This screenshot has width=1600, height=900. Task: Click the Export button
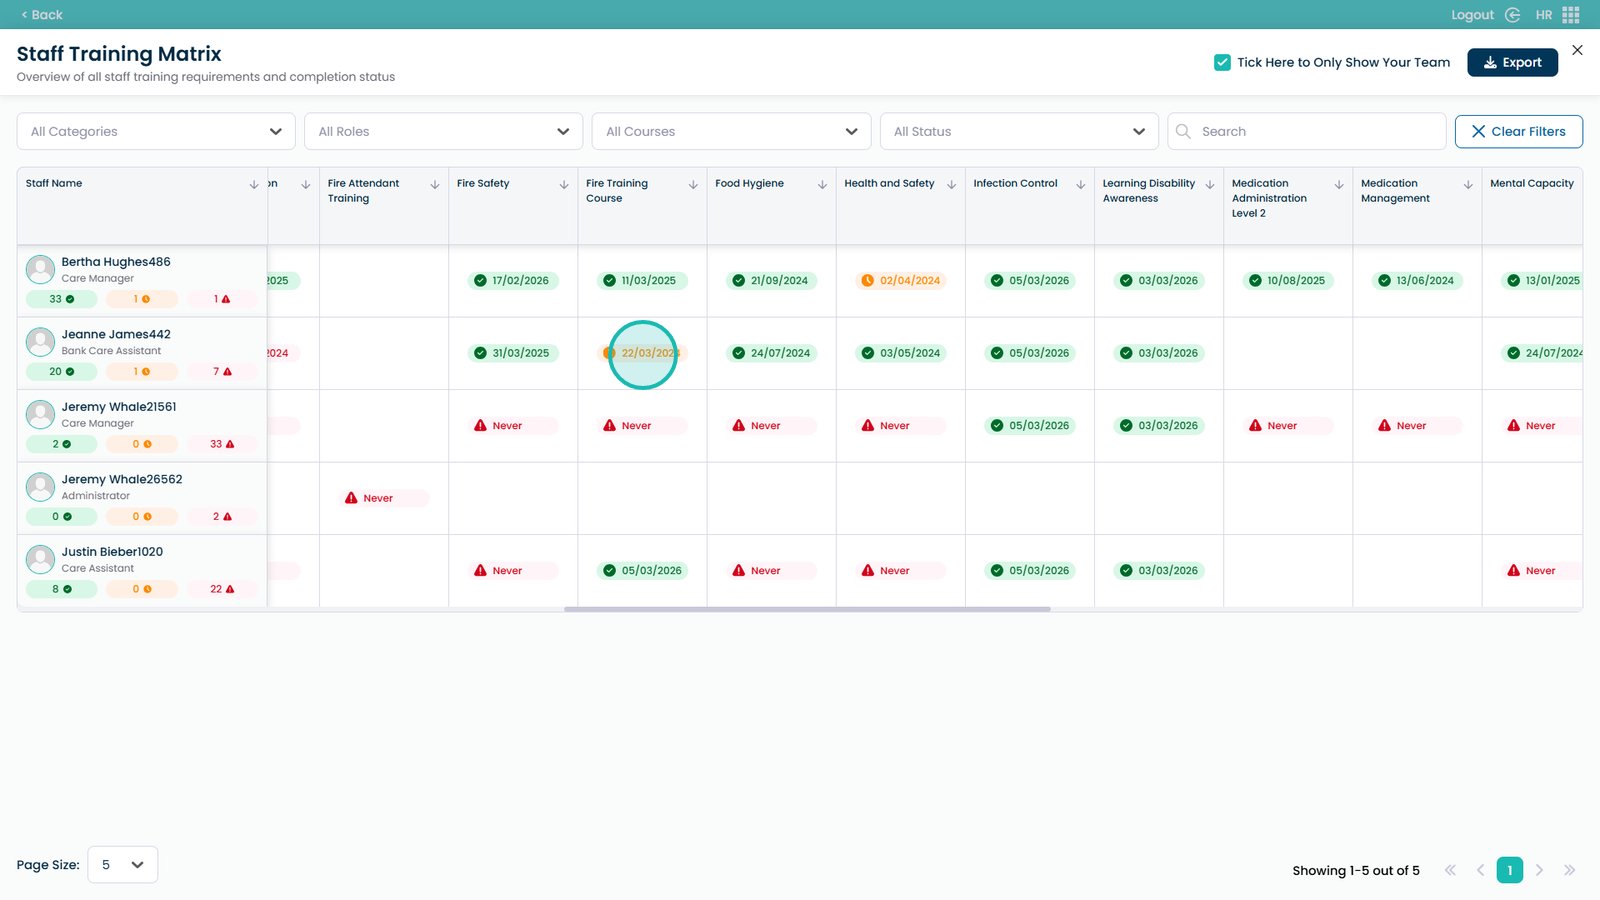coord(1512,62)
